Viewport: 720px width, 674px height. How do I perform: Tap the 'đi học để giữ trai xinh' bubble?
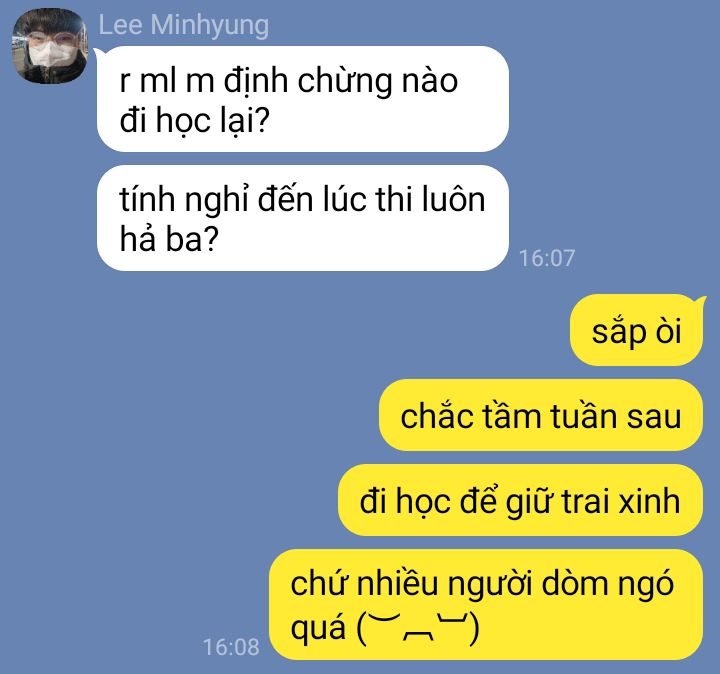point(521,500)
